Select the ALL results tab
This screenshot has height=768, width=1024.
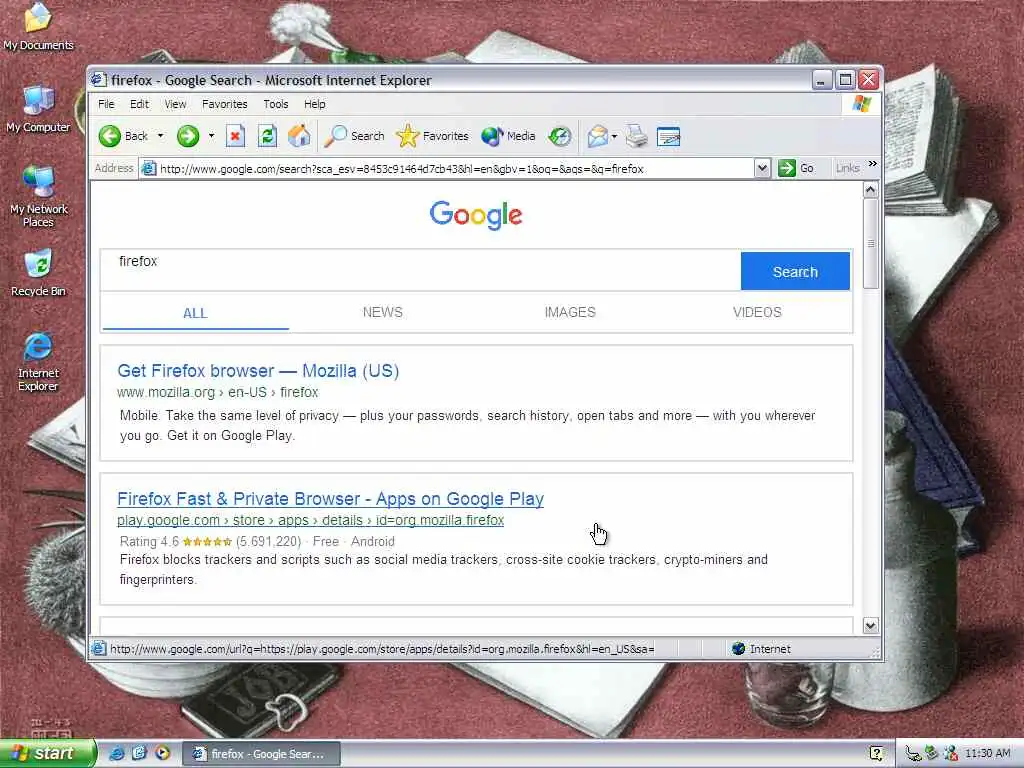coord(195,313)
